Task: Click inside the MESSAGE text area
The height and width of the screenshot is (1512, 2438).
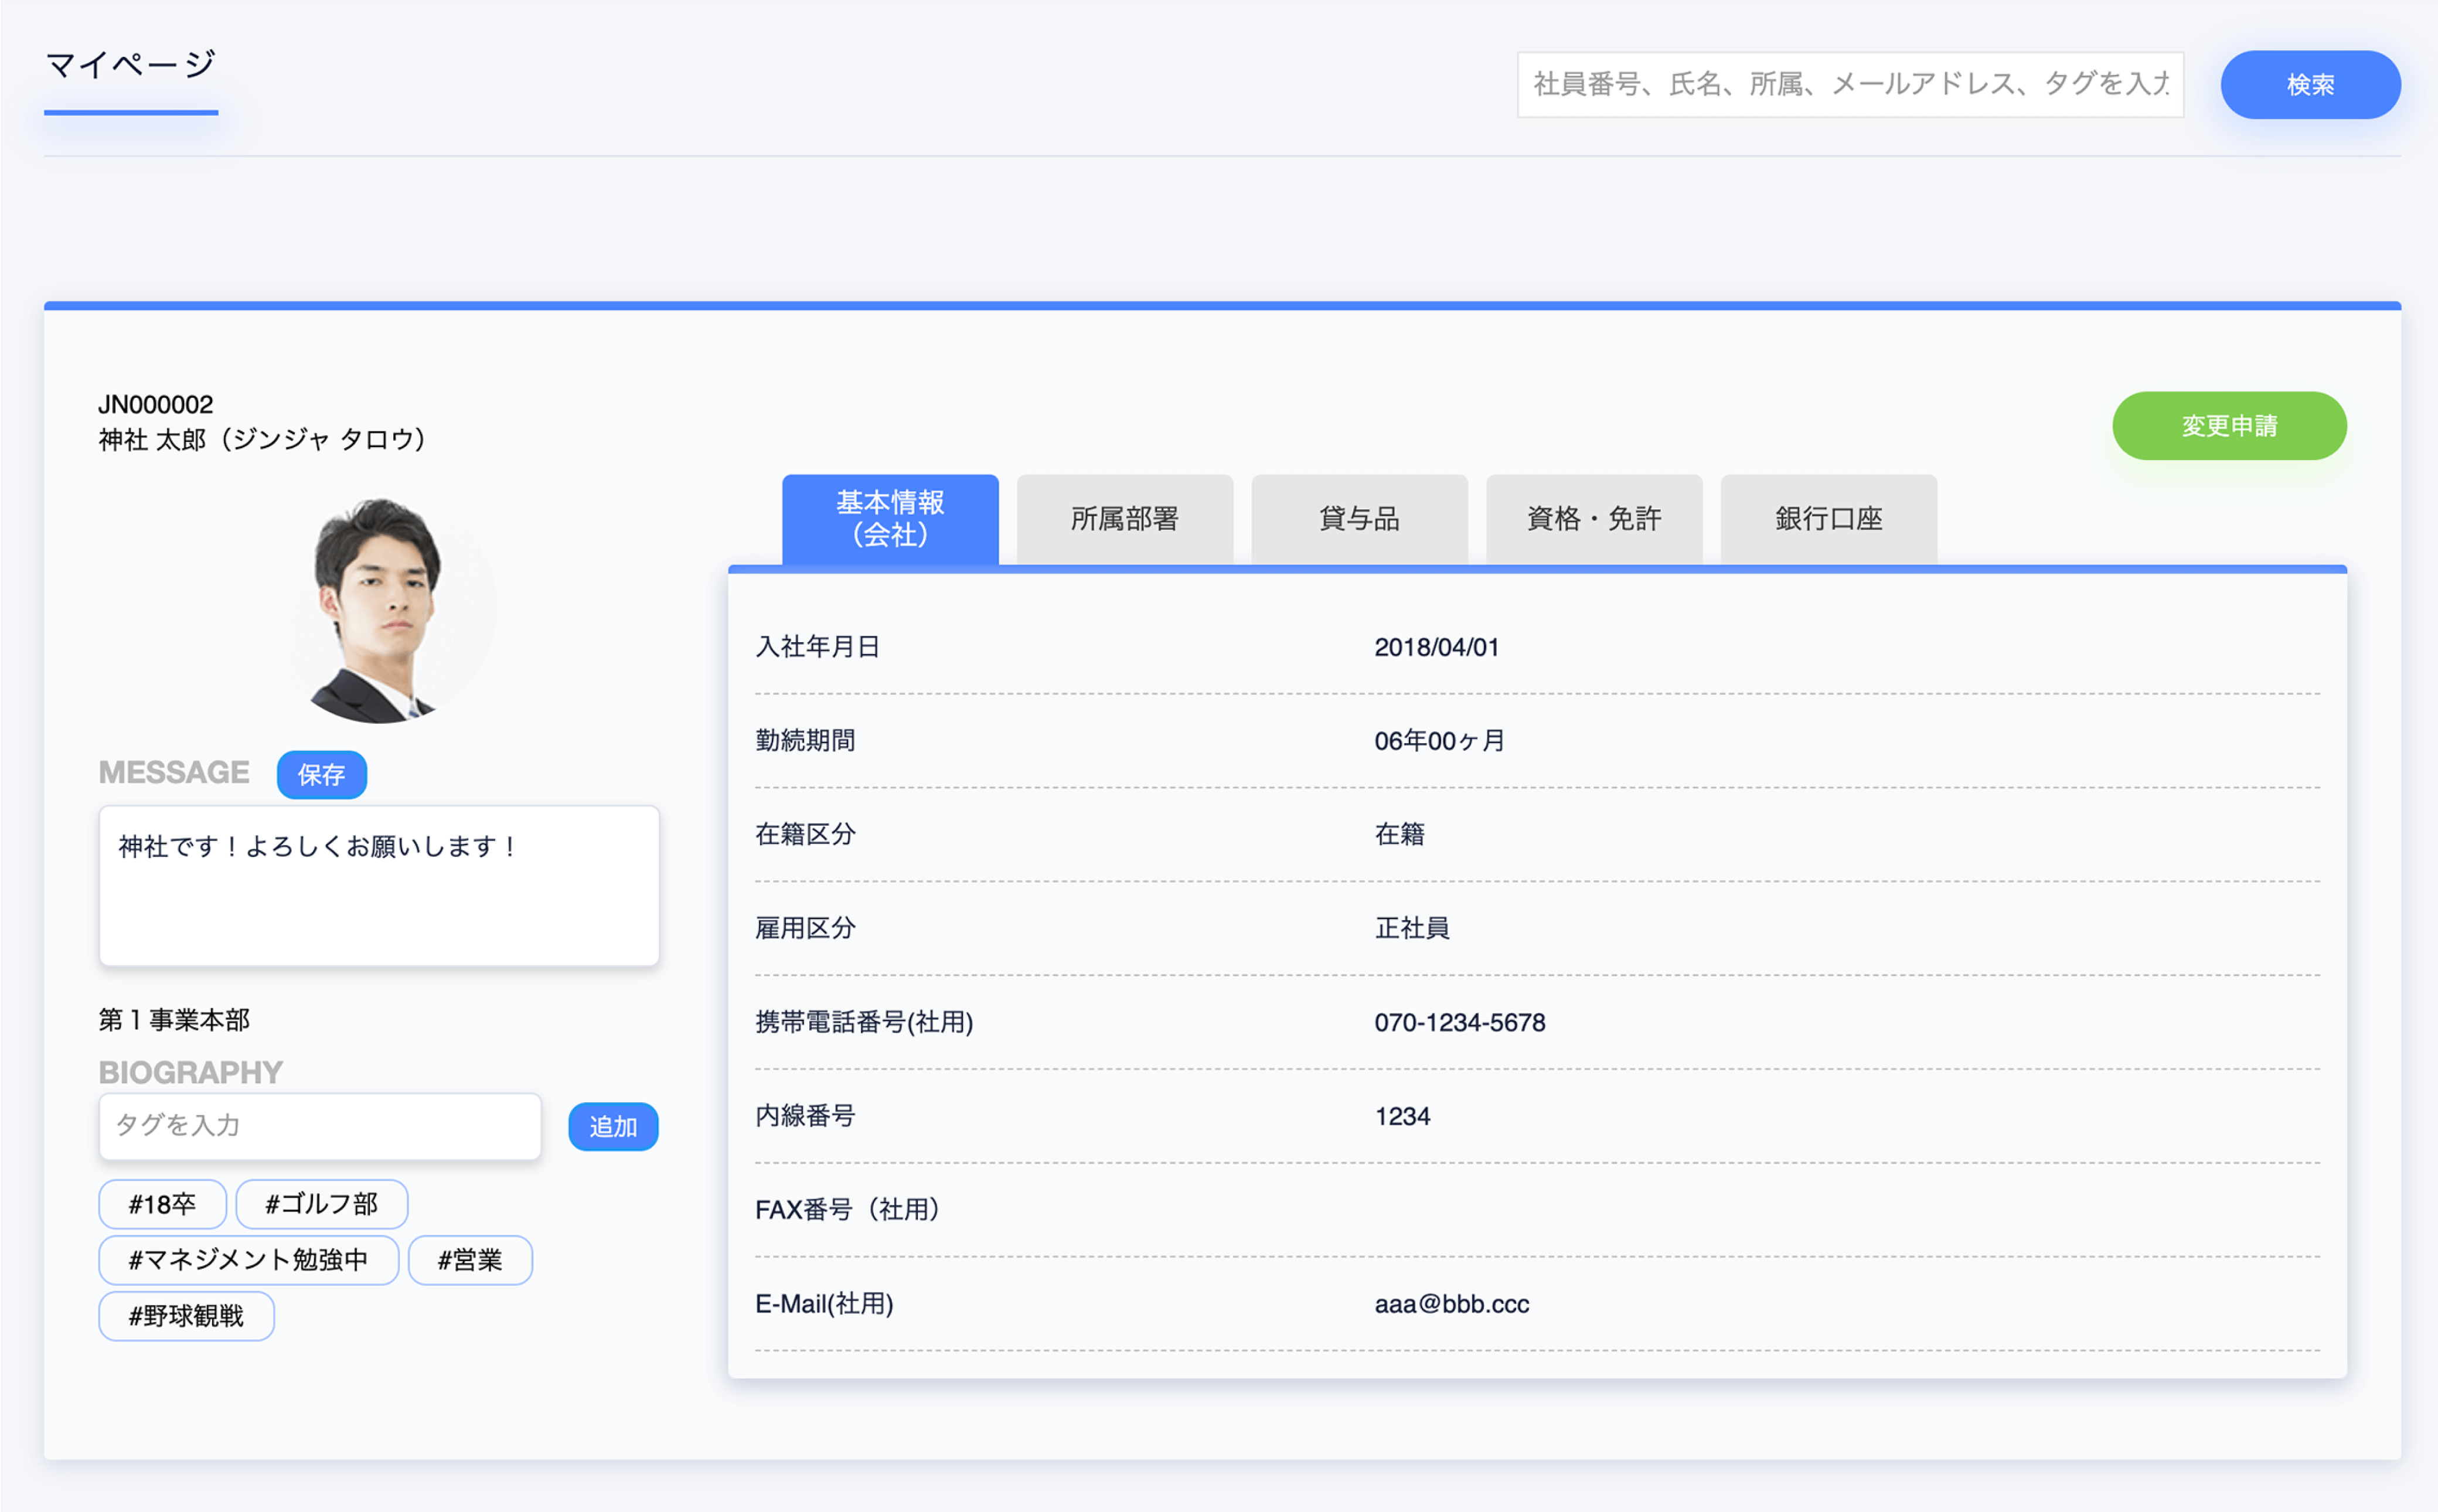Action: tap(378, 886)
